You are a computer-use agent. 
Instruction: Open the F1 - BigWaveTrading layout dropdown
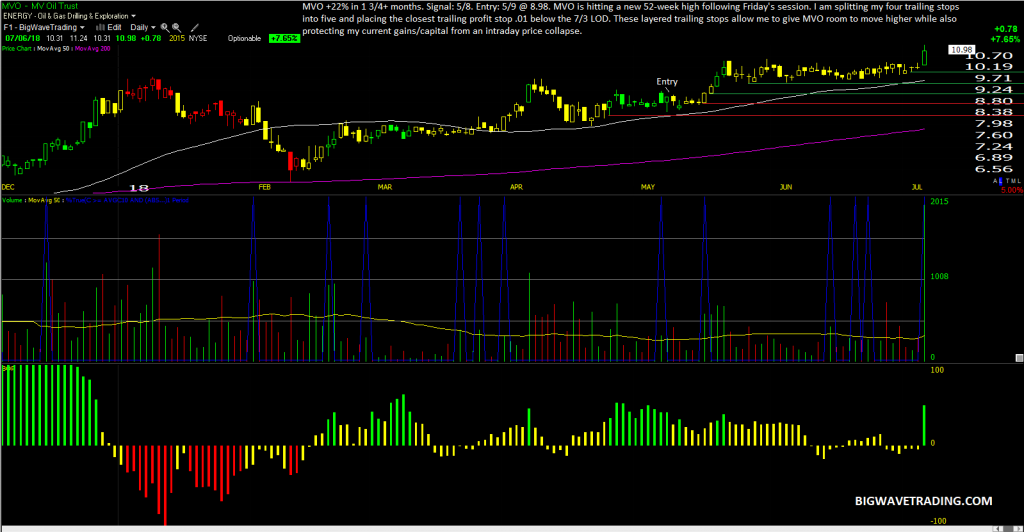pos(44,27)
